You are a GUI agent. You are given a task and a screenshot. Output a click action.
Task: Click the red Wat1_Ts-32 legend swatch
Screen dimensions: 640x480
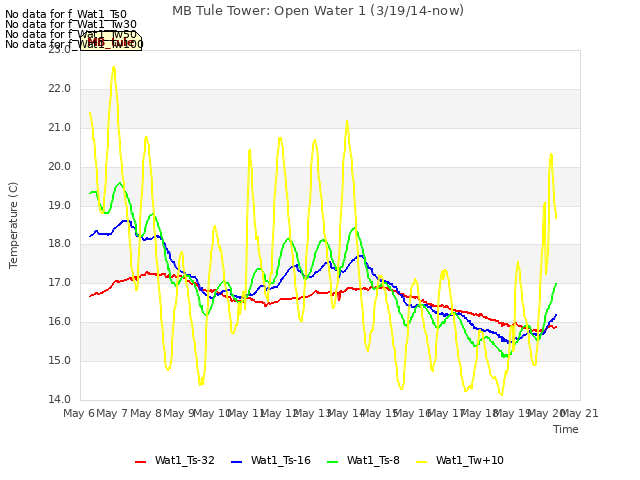140,462
